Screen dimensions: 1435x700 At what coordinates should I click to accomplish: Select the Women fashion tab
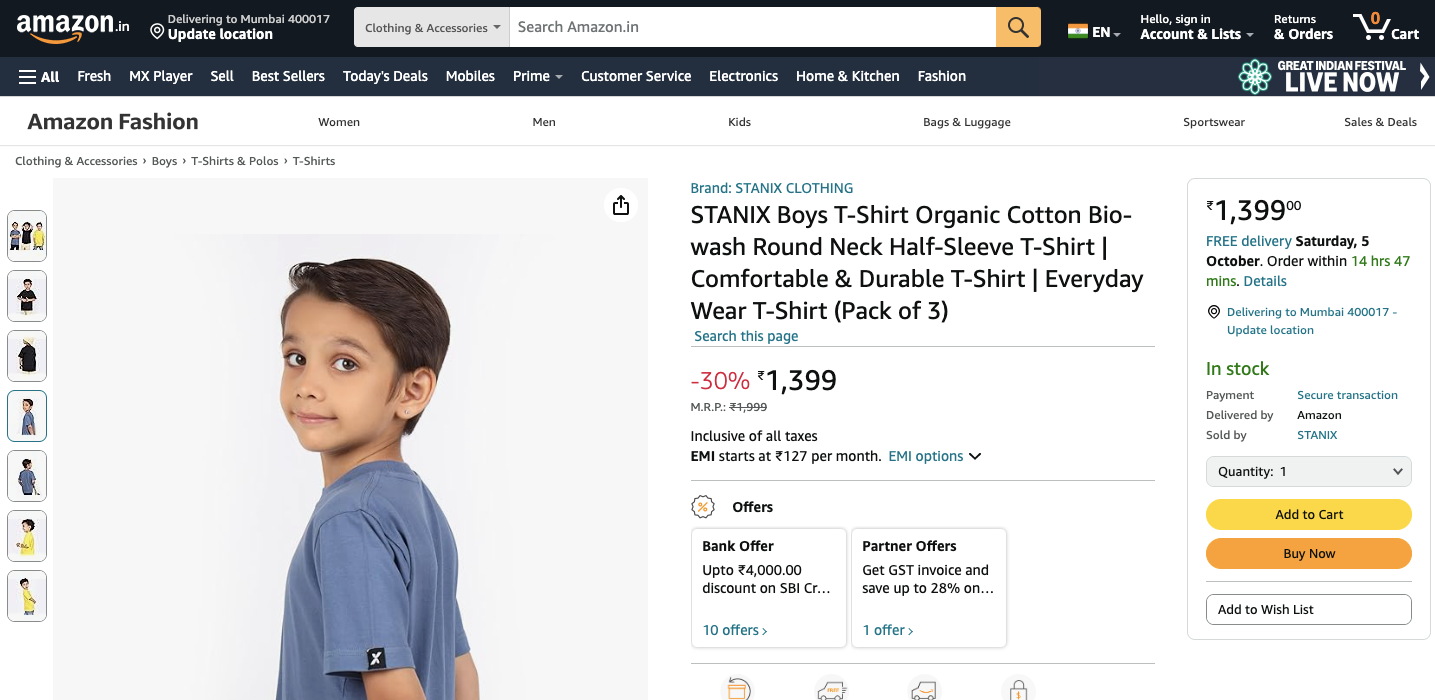(x=339, y=122)
